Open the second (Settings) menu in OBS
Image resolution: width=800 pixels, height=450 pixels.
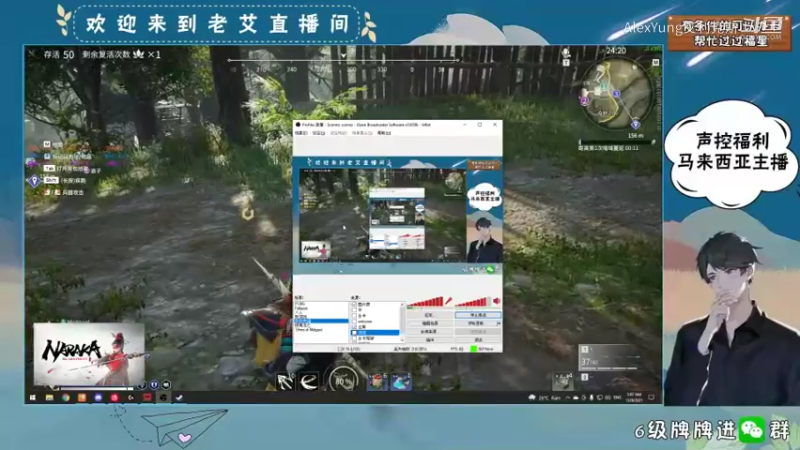point(318,133)
